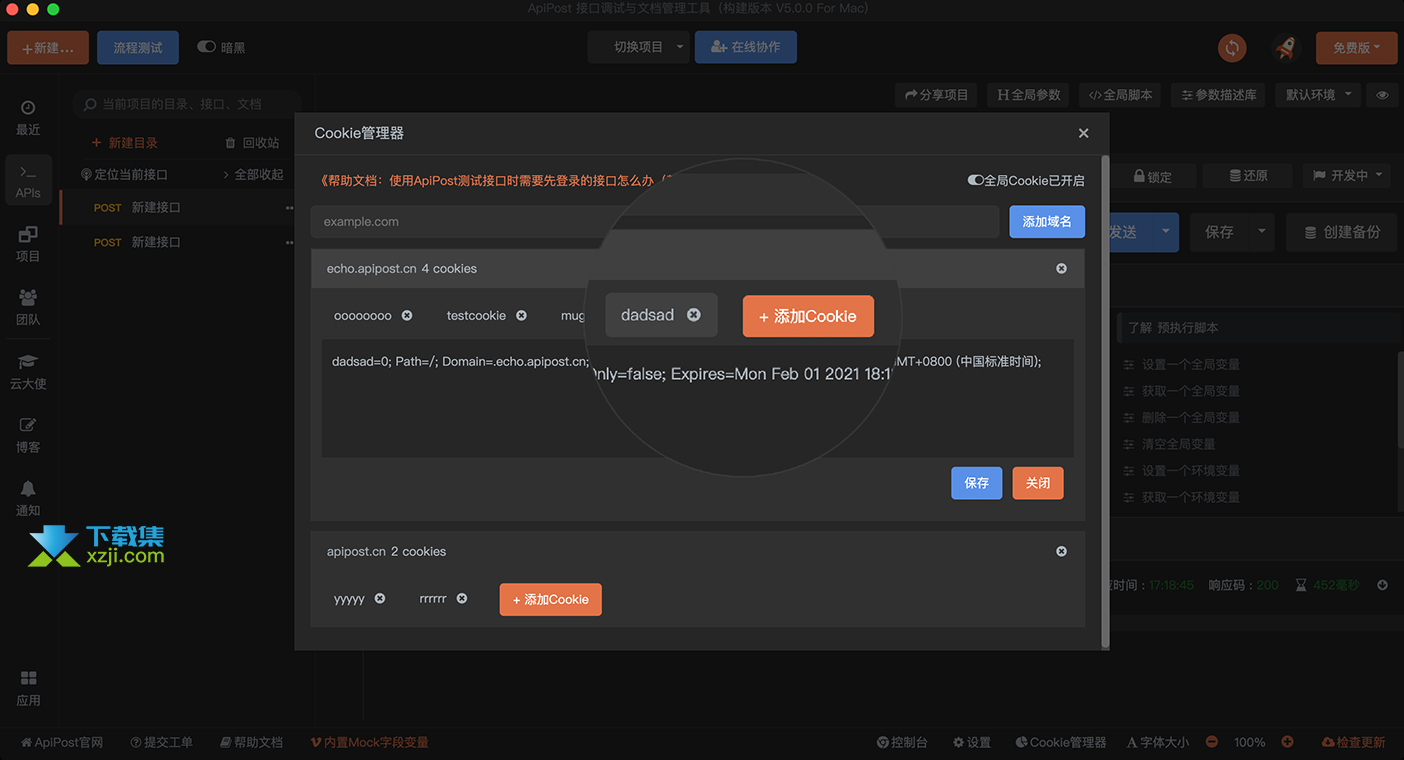Open 回收站 recycle bin
Screen dimensions: 1404x760
pos(253,143)
